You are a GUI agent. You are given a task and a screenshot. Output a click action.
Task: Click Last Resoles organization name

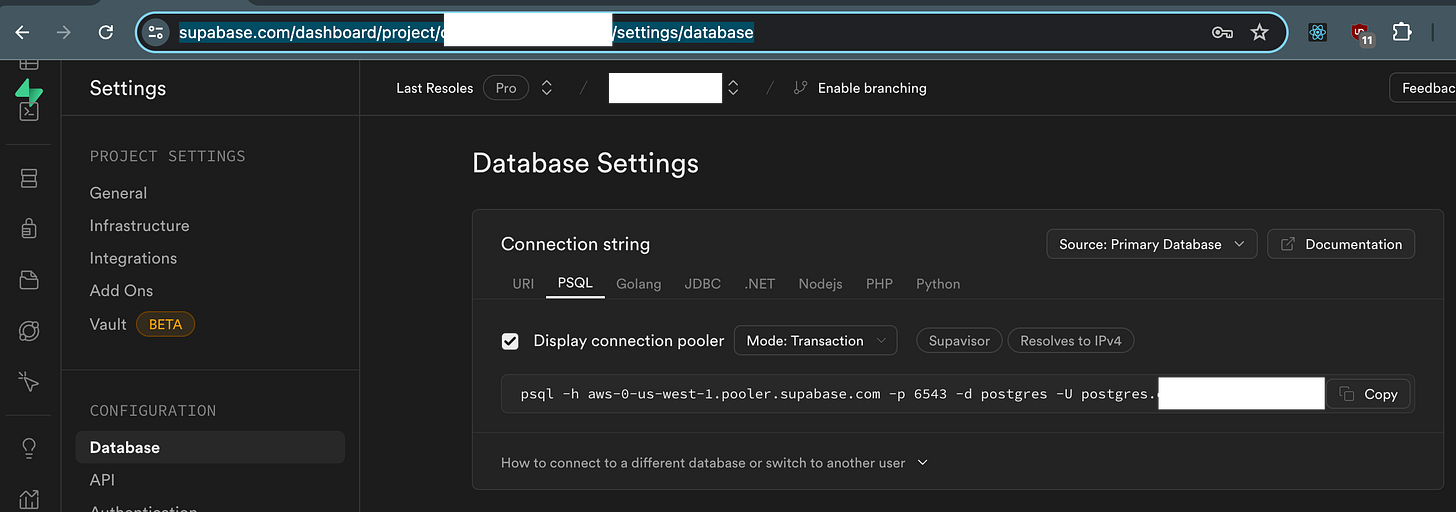tap(435, 88)
